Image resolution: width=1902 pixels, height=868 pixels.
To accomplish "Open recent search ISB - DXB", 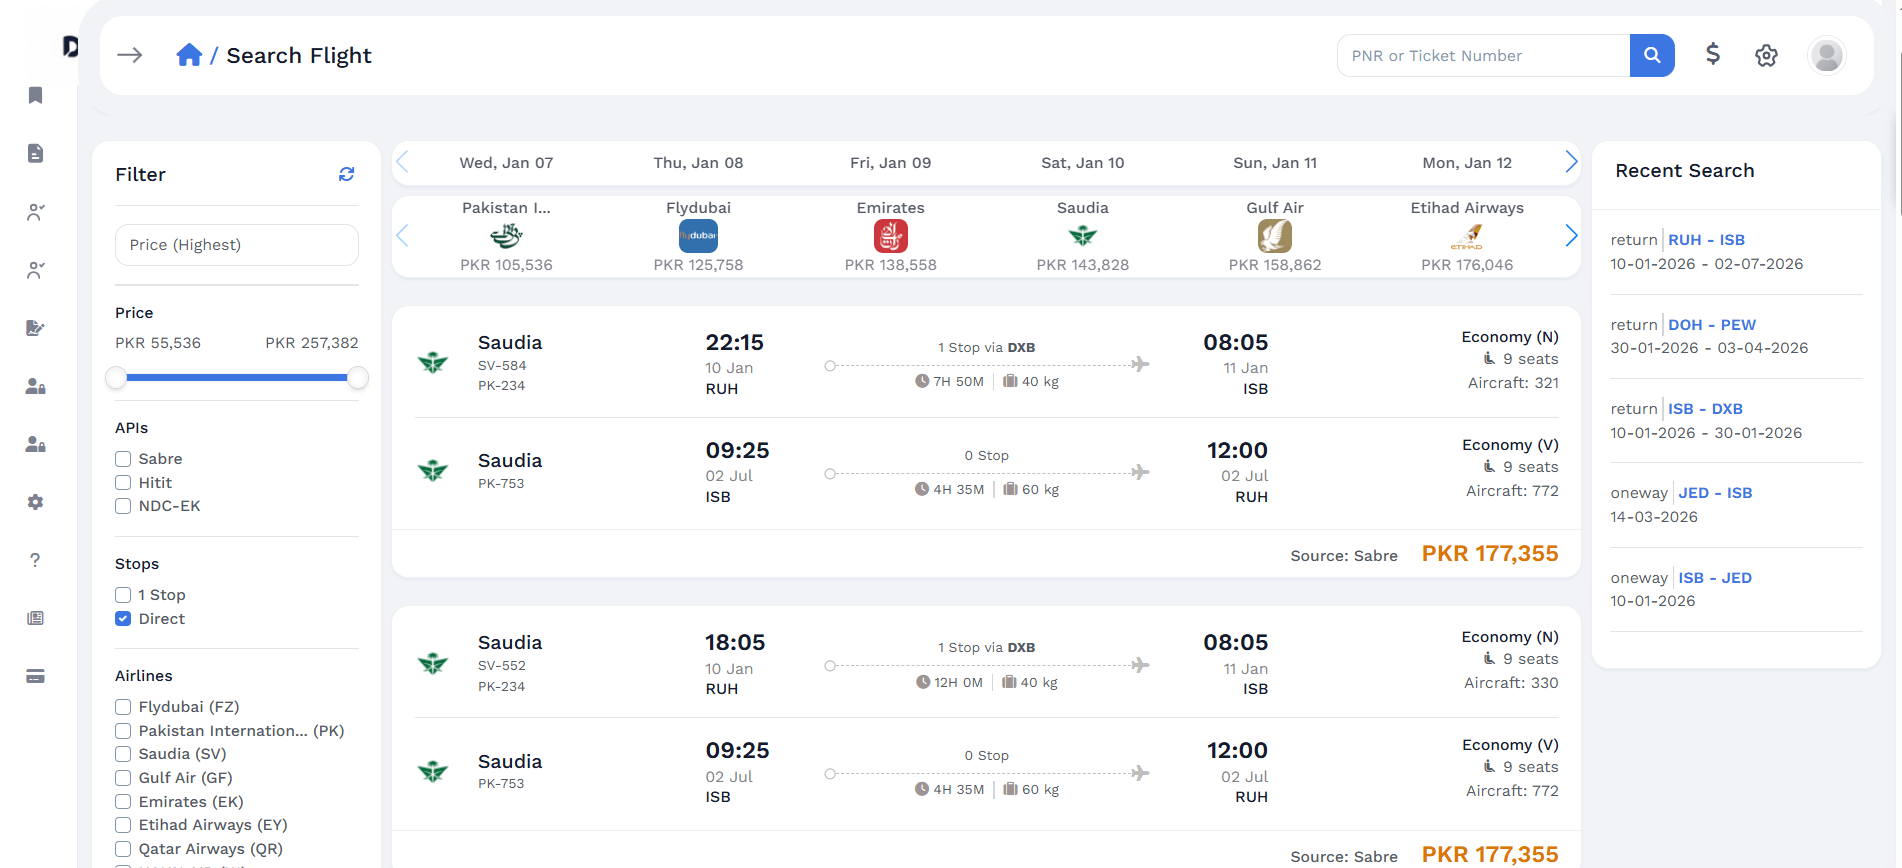I will coord(1705,409).
